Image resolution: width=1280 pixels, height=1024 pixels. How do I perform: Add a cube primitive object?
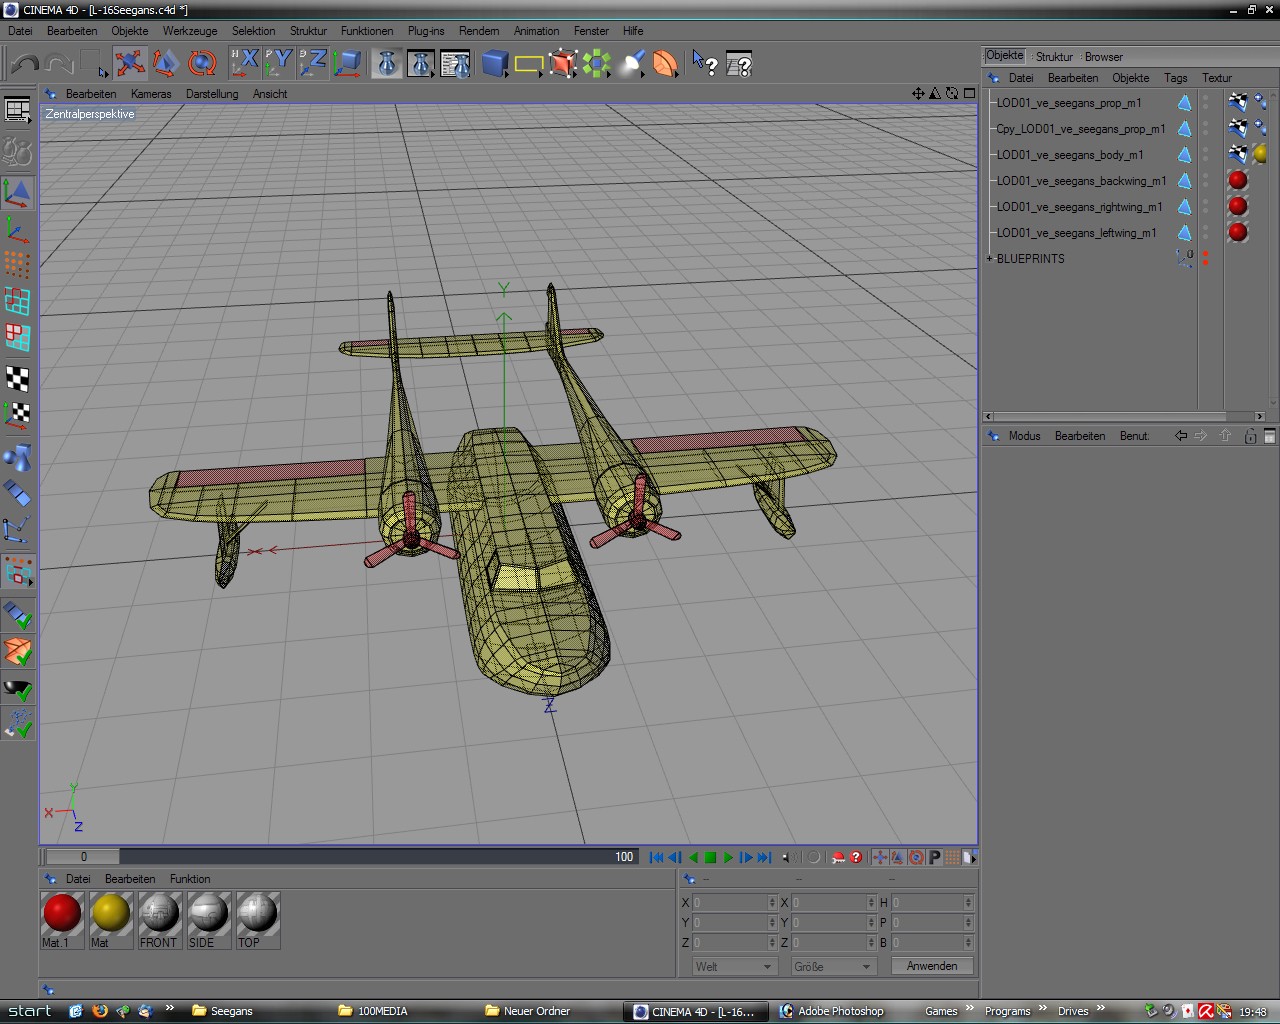click(494, 64)
